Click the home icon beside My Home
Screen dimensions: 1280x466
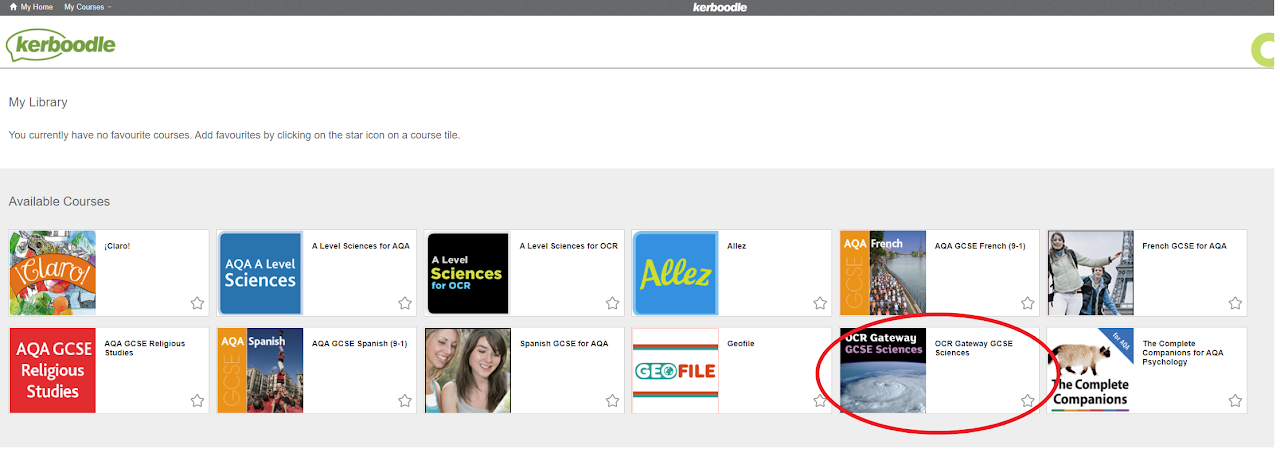coord(13,7)
